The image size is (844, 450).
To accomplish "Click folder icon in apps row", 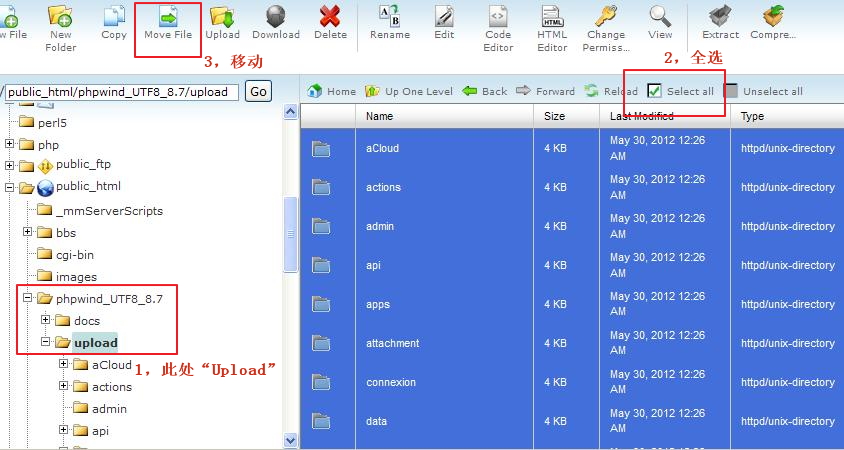I will click(x=321, y=304).
